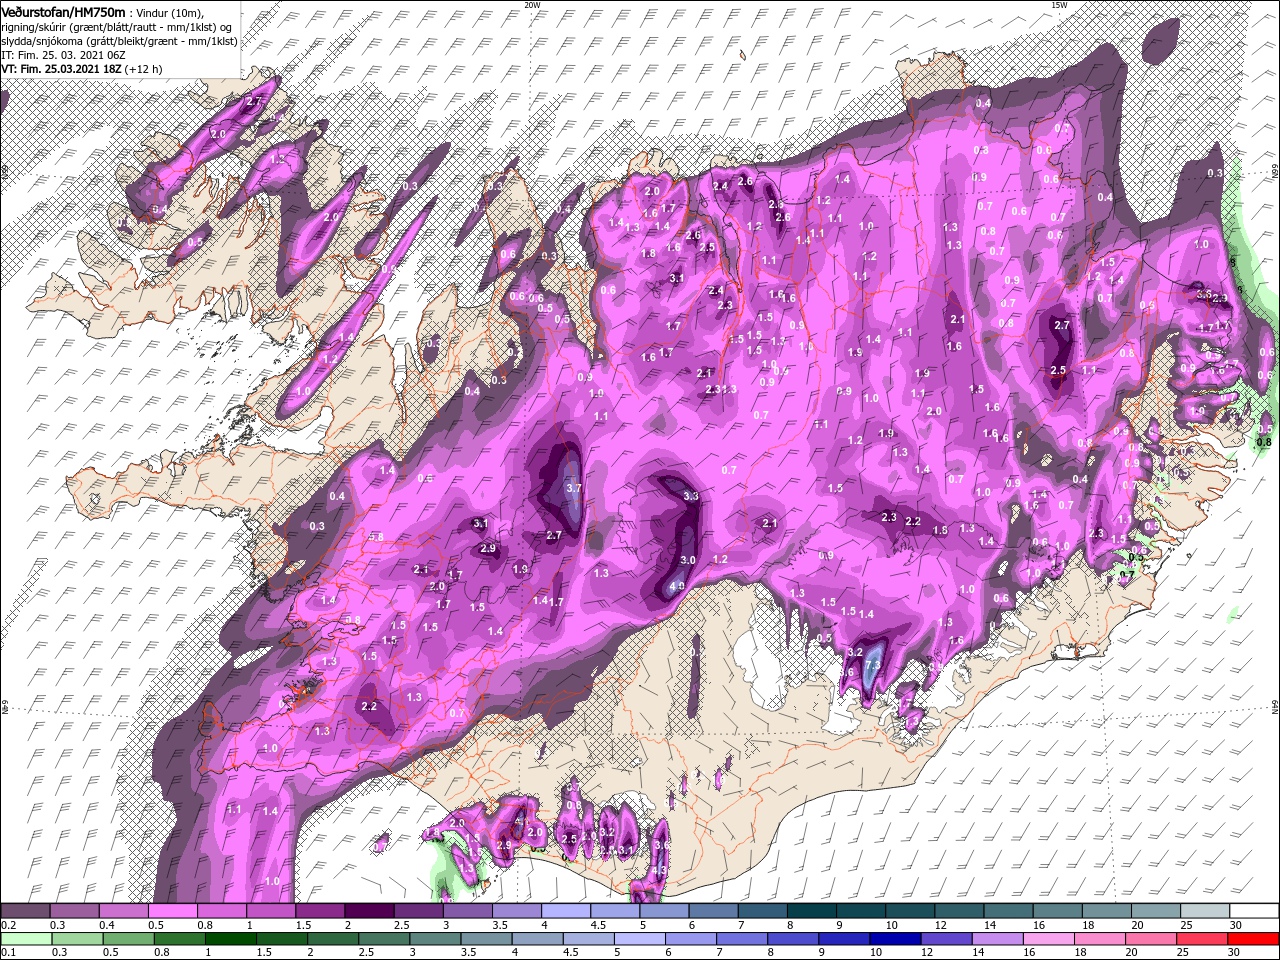Click the dark purple snow swatch between 2 and 2.5

pyautogui.click(x=368, y=911)
